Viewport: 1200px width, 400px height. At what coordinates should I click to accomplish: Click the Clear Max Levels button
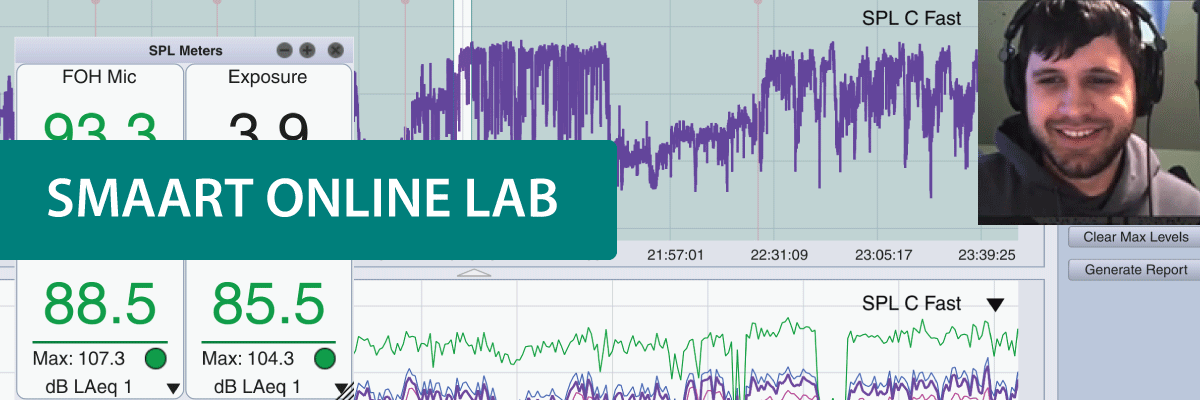[x=1135, y=237]
